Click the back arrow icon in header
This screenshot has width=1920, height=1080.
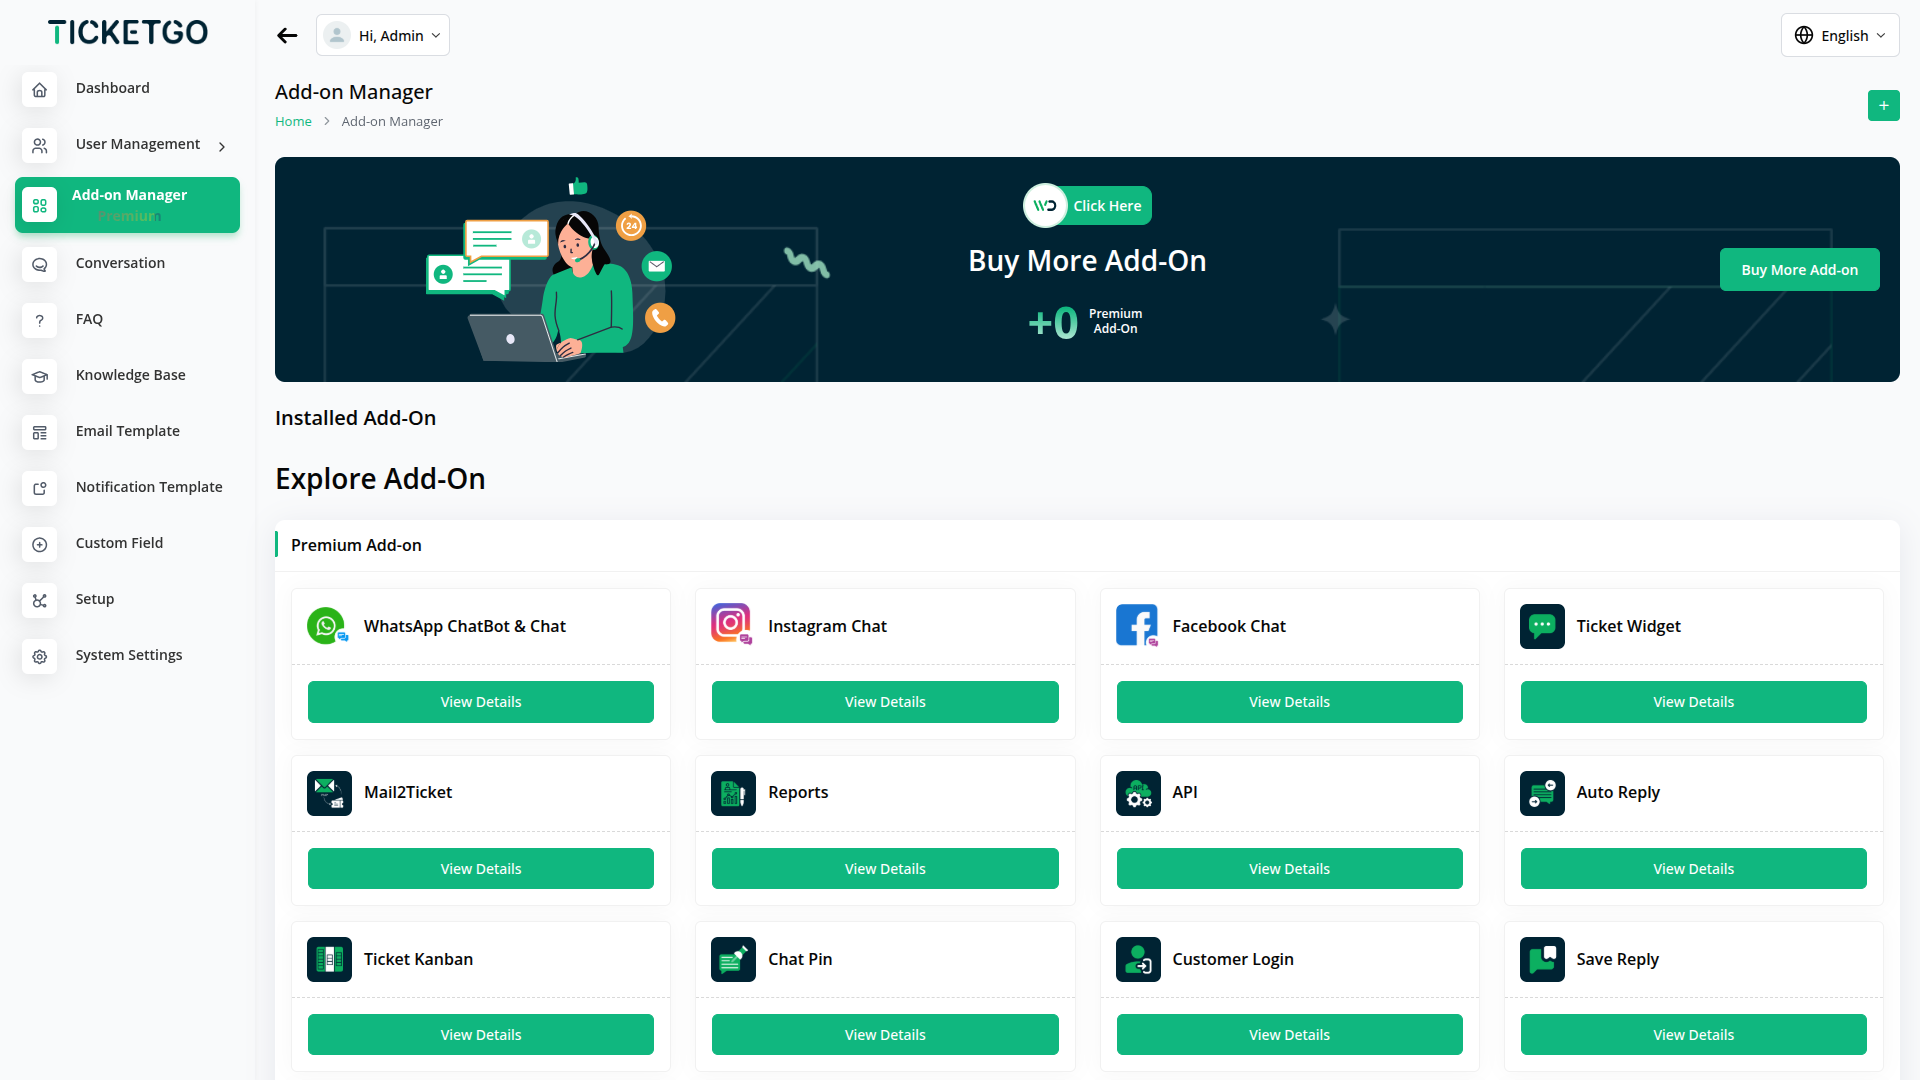287,36
